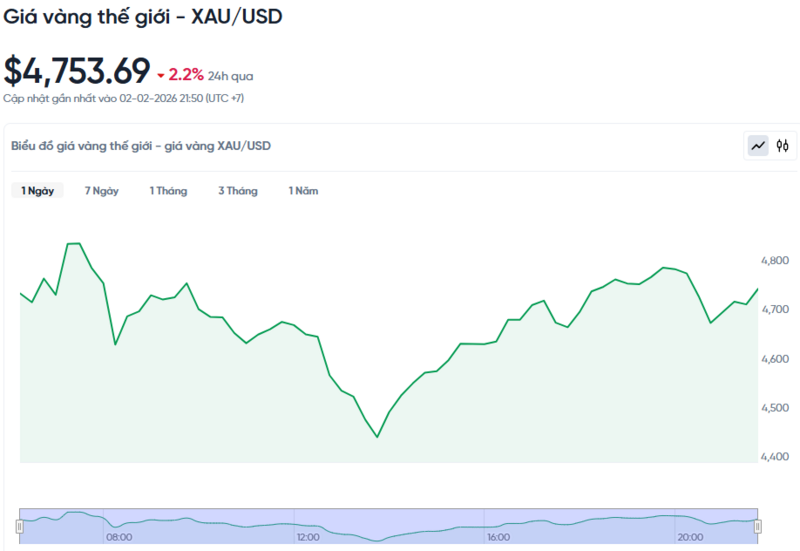
Task: Click the Biểu đồ giá vàng chart title
Action: (140, 146)
